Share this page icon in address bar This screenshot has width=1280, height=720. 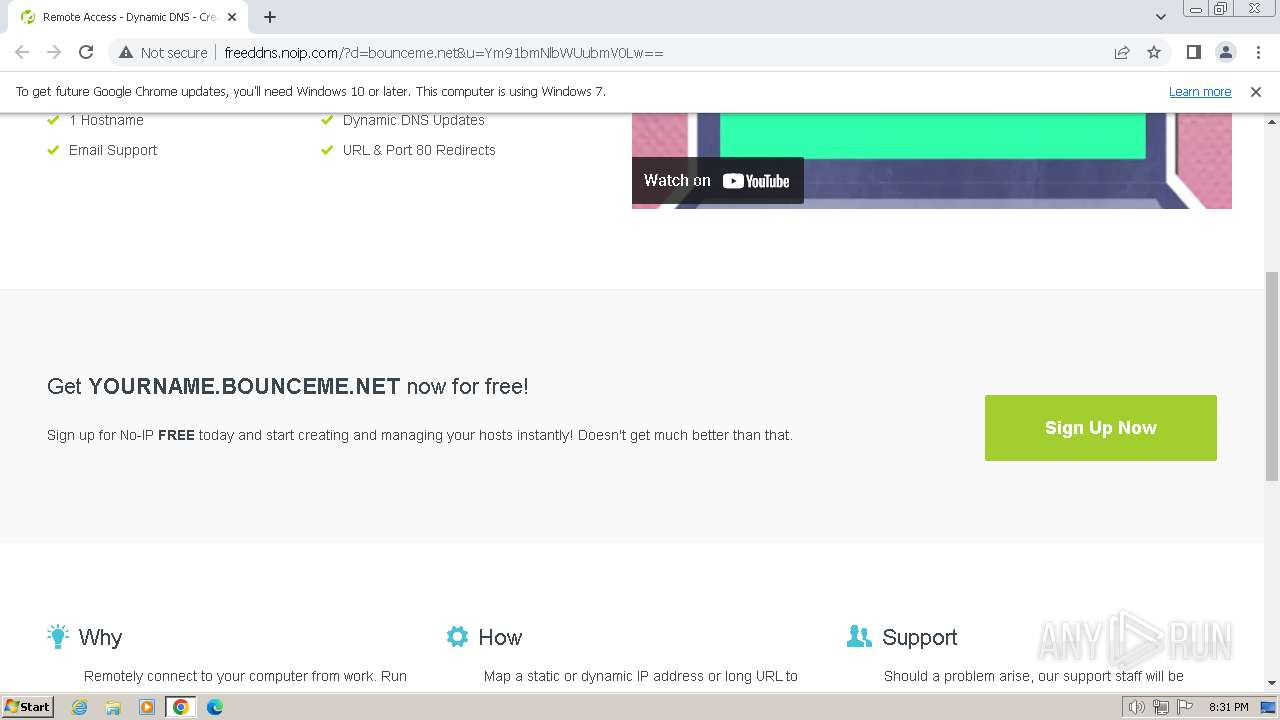coord(1122,52)
